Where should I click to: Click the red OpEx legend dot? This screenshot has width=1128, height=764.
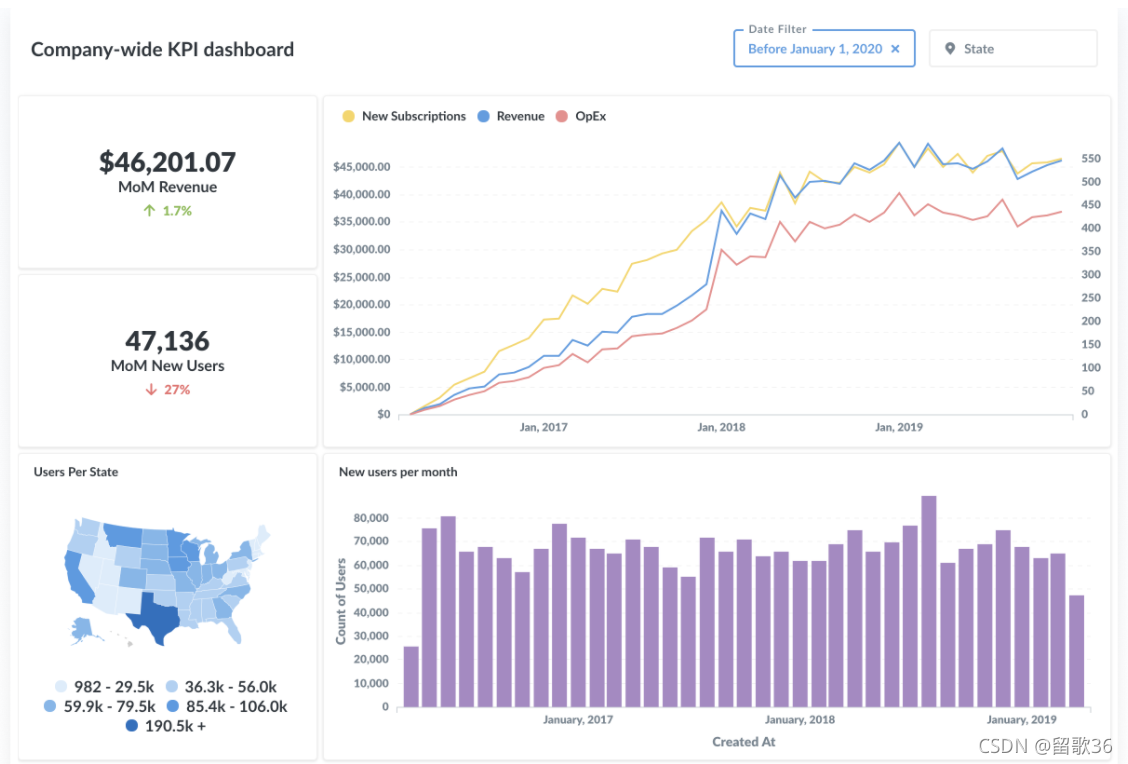pos(562,116)
